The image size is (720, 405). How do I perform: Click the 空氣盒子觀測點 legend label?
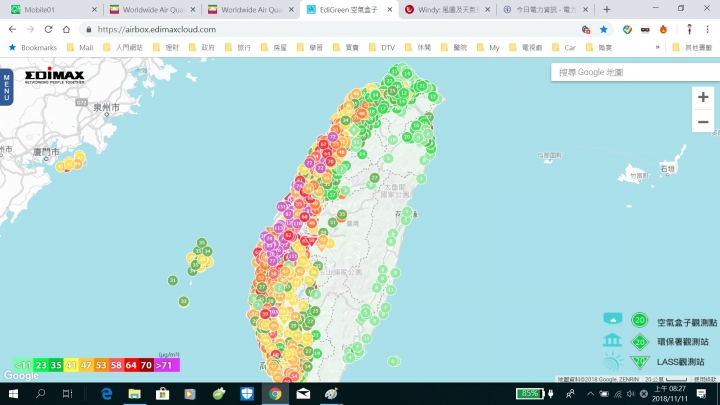coord(687,322)
